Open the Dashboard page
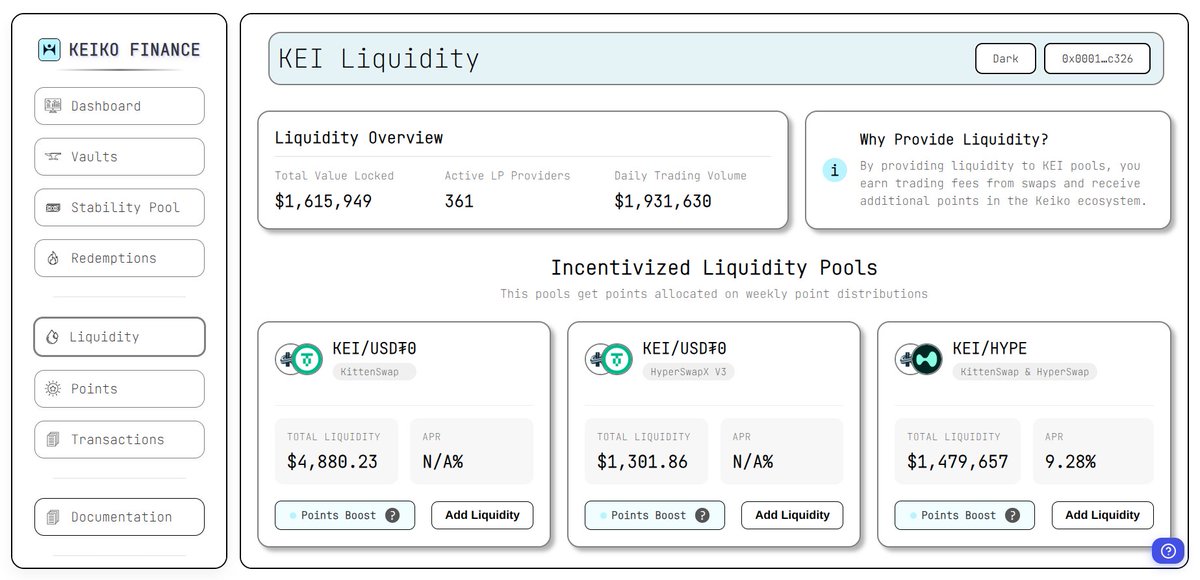Image resolution: width=1200 pixels, height=580 pixels. [119, 106]
